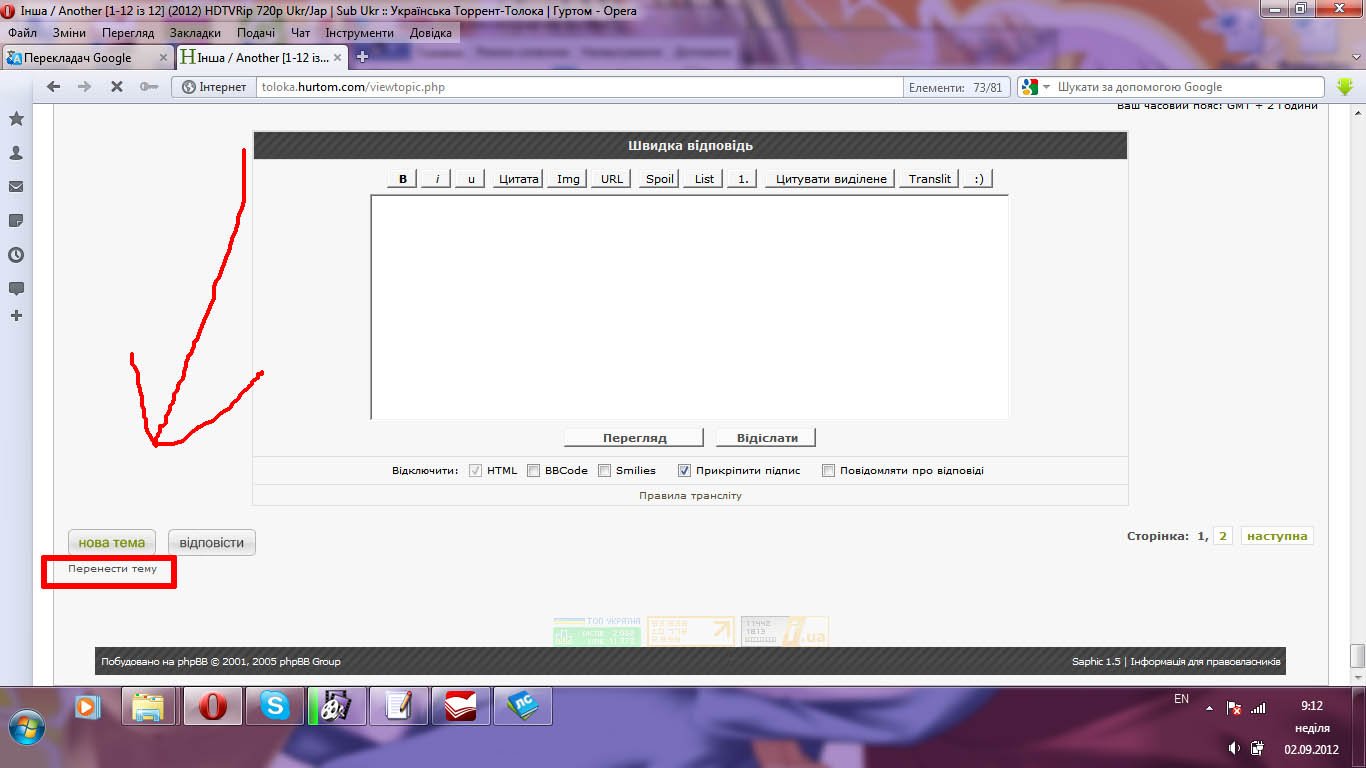
Task: Open Skype from the taskbar
Action: pos(274,707)
